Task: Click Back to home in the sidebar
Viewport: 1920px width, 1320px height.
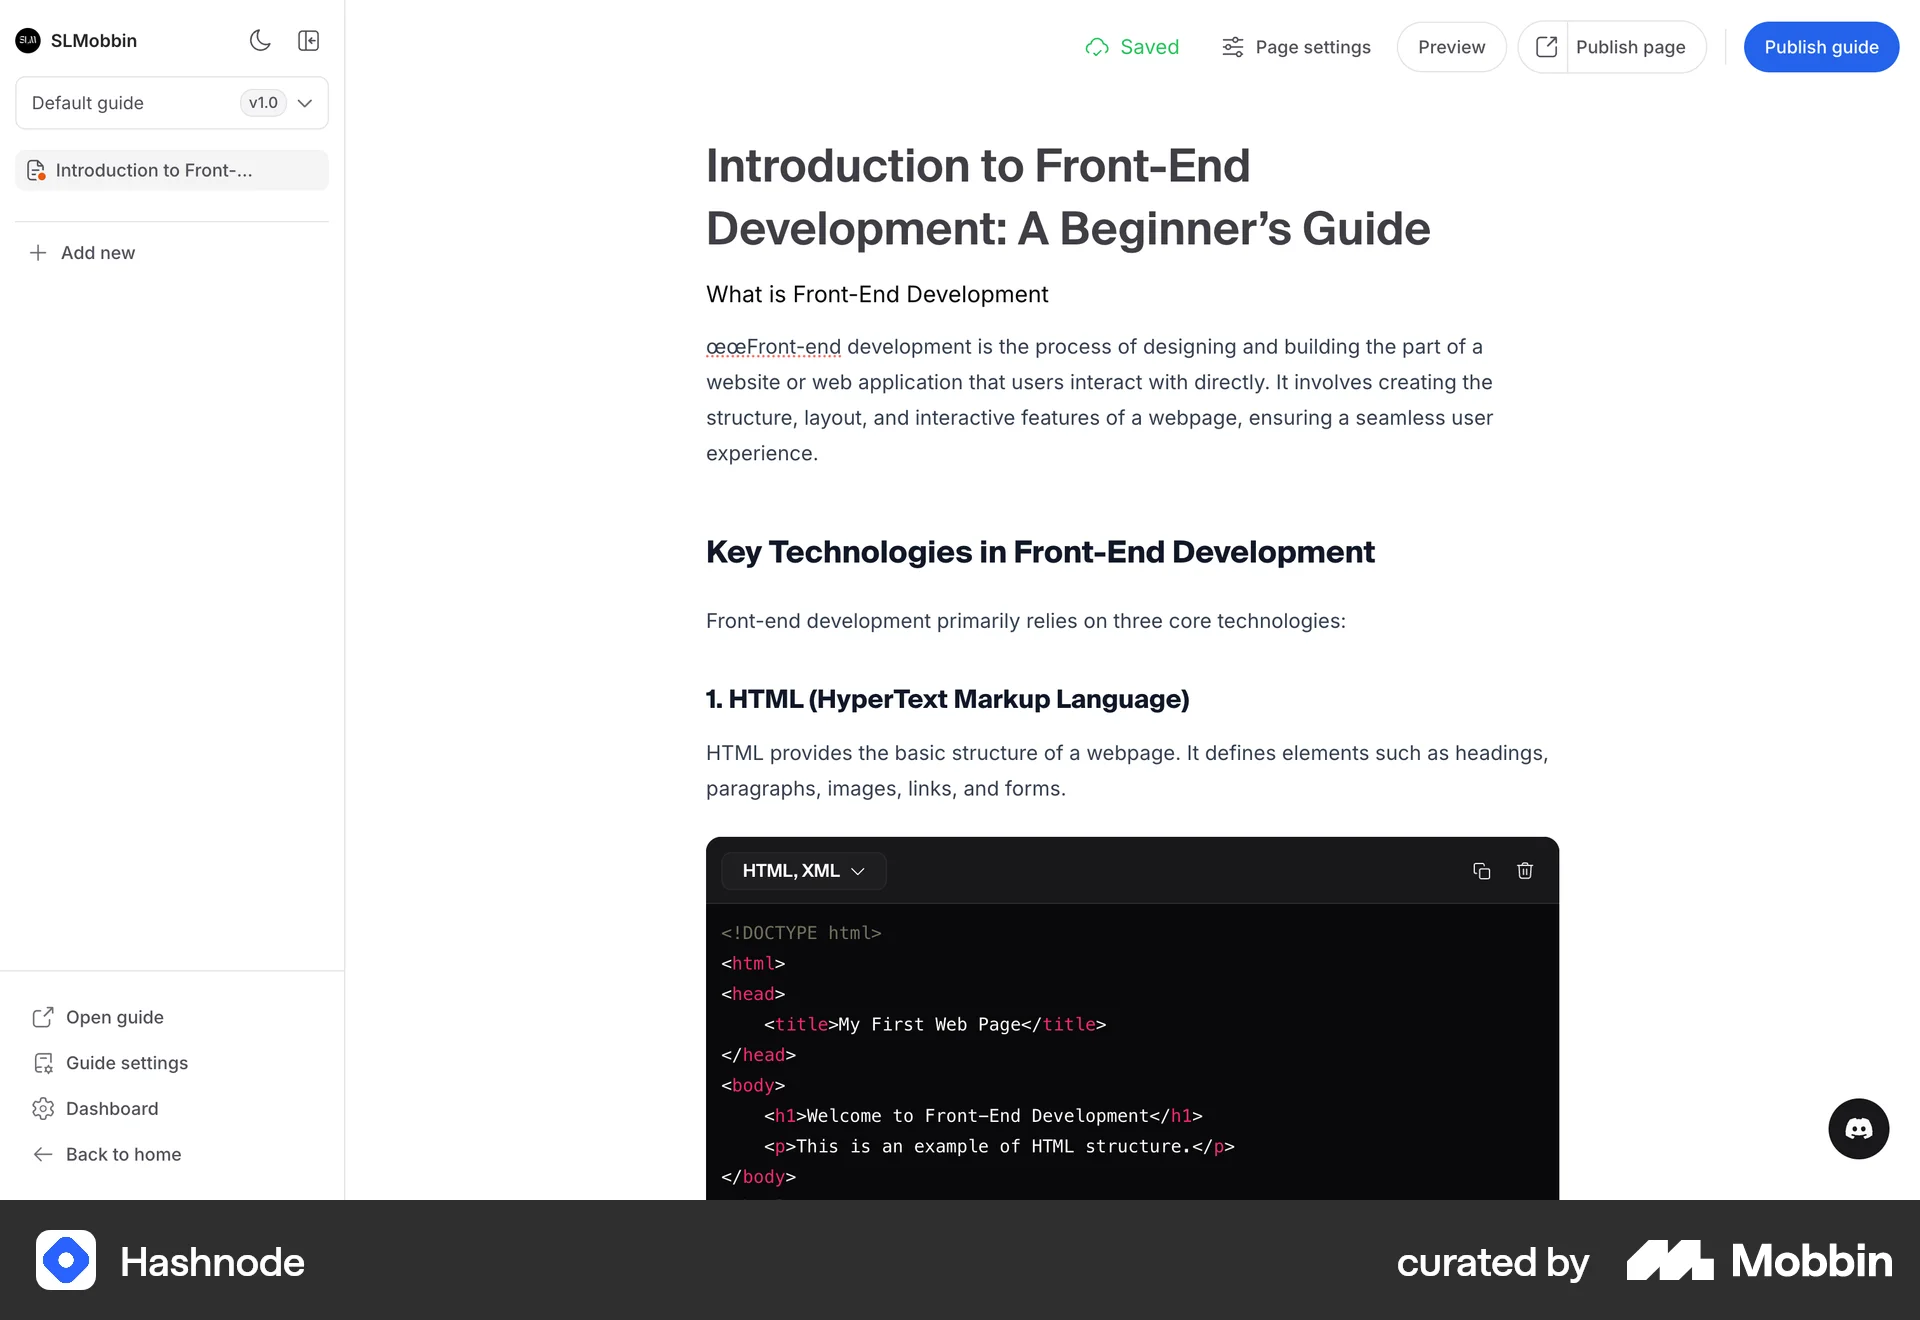Action: (122, 1154)
